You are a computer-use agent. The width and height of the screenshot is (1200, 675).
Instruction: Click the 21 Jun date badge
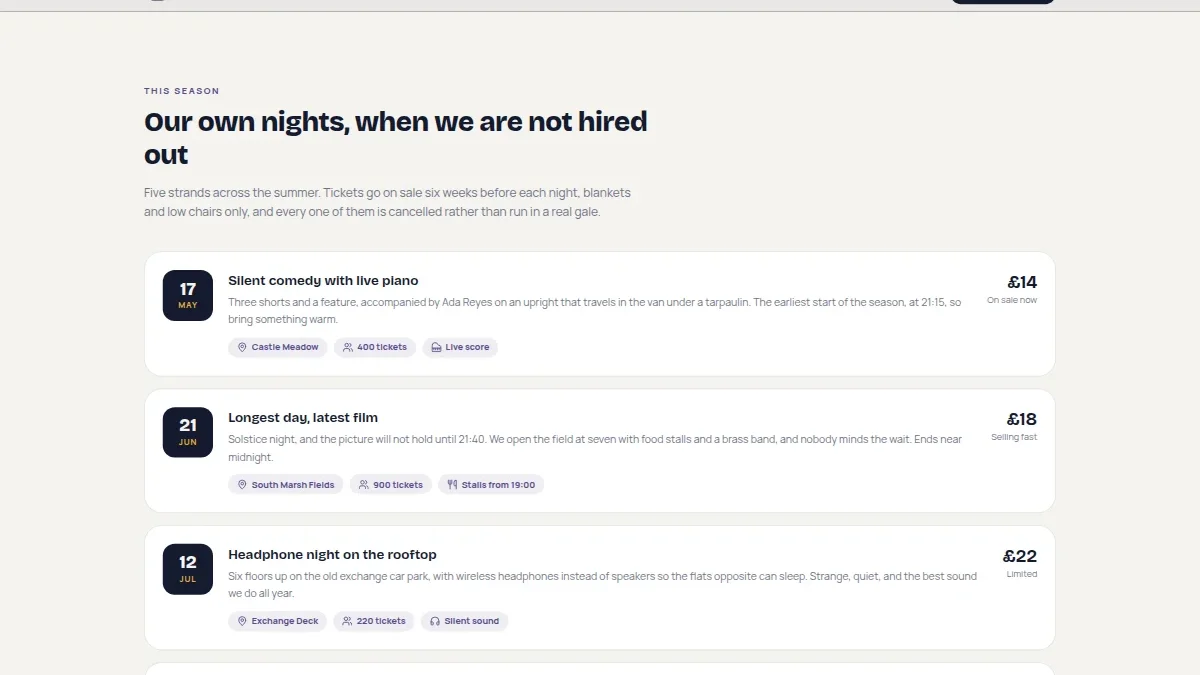tap(188, 432)
